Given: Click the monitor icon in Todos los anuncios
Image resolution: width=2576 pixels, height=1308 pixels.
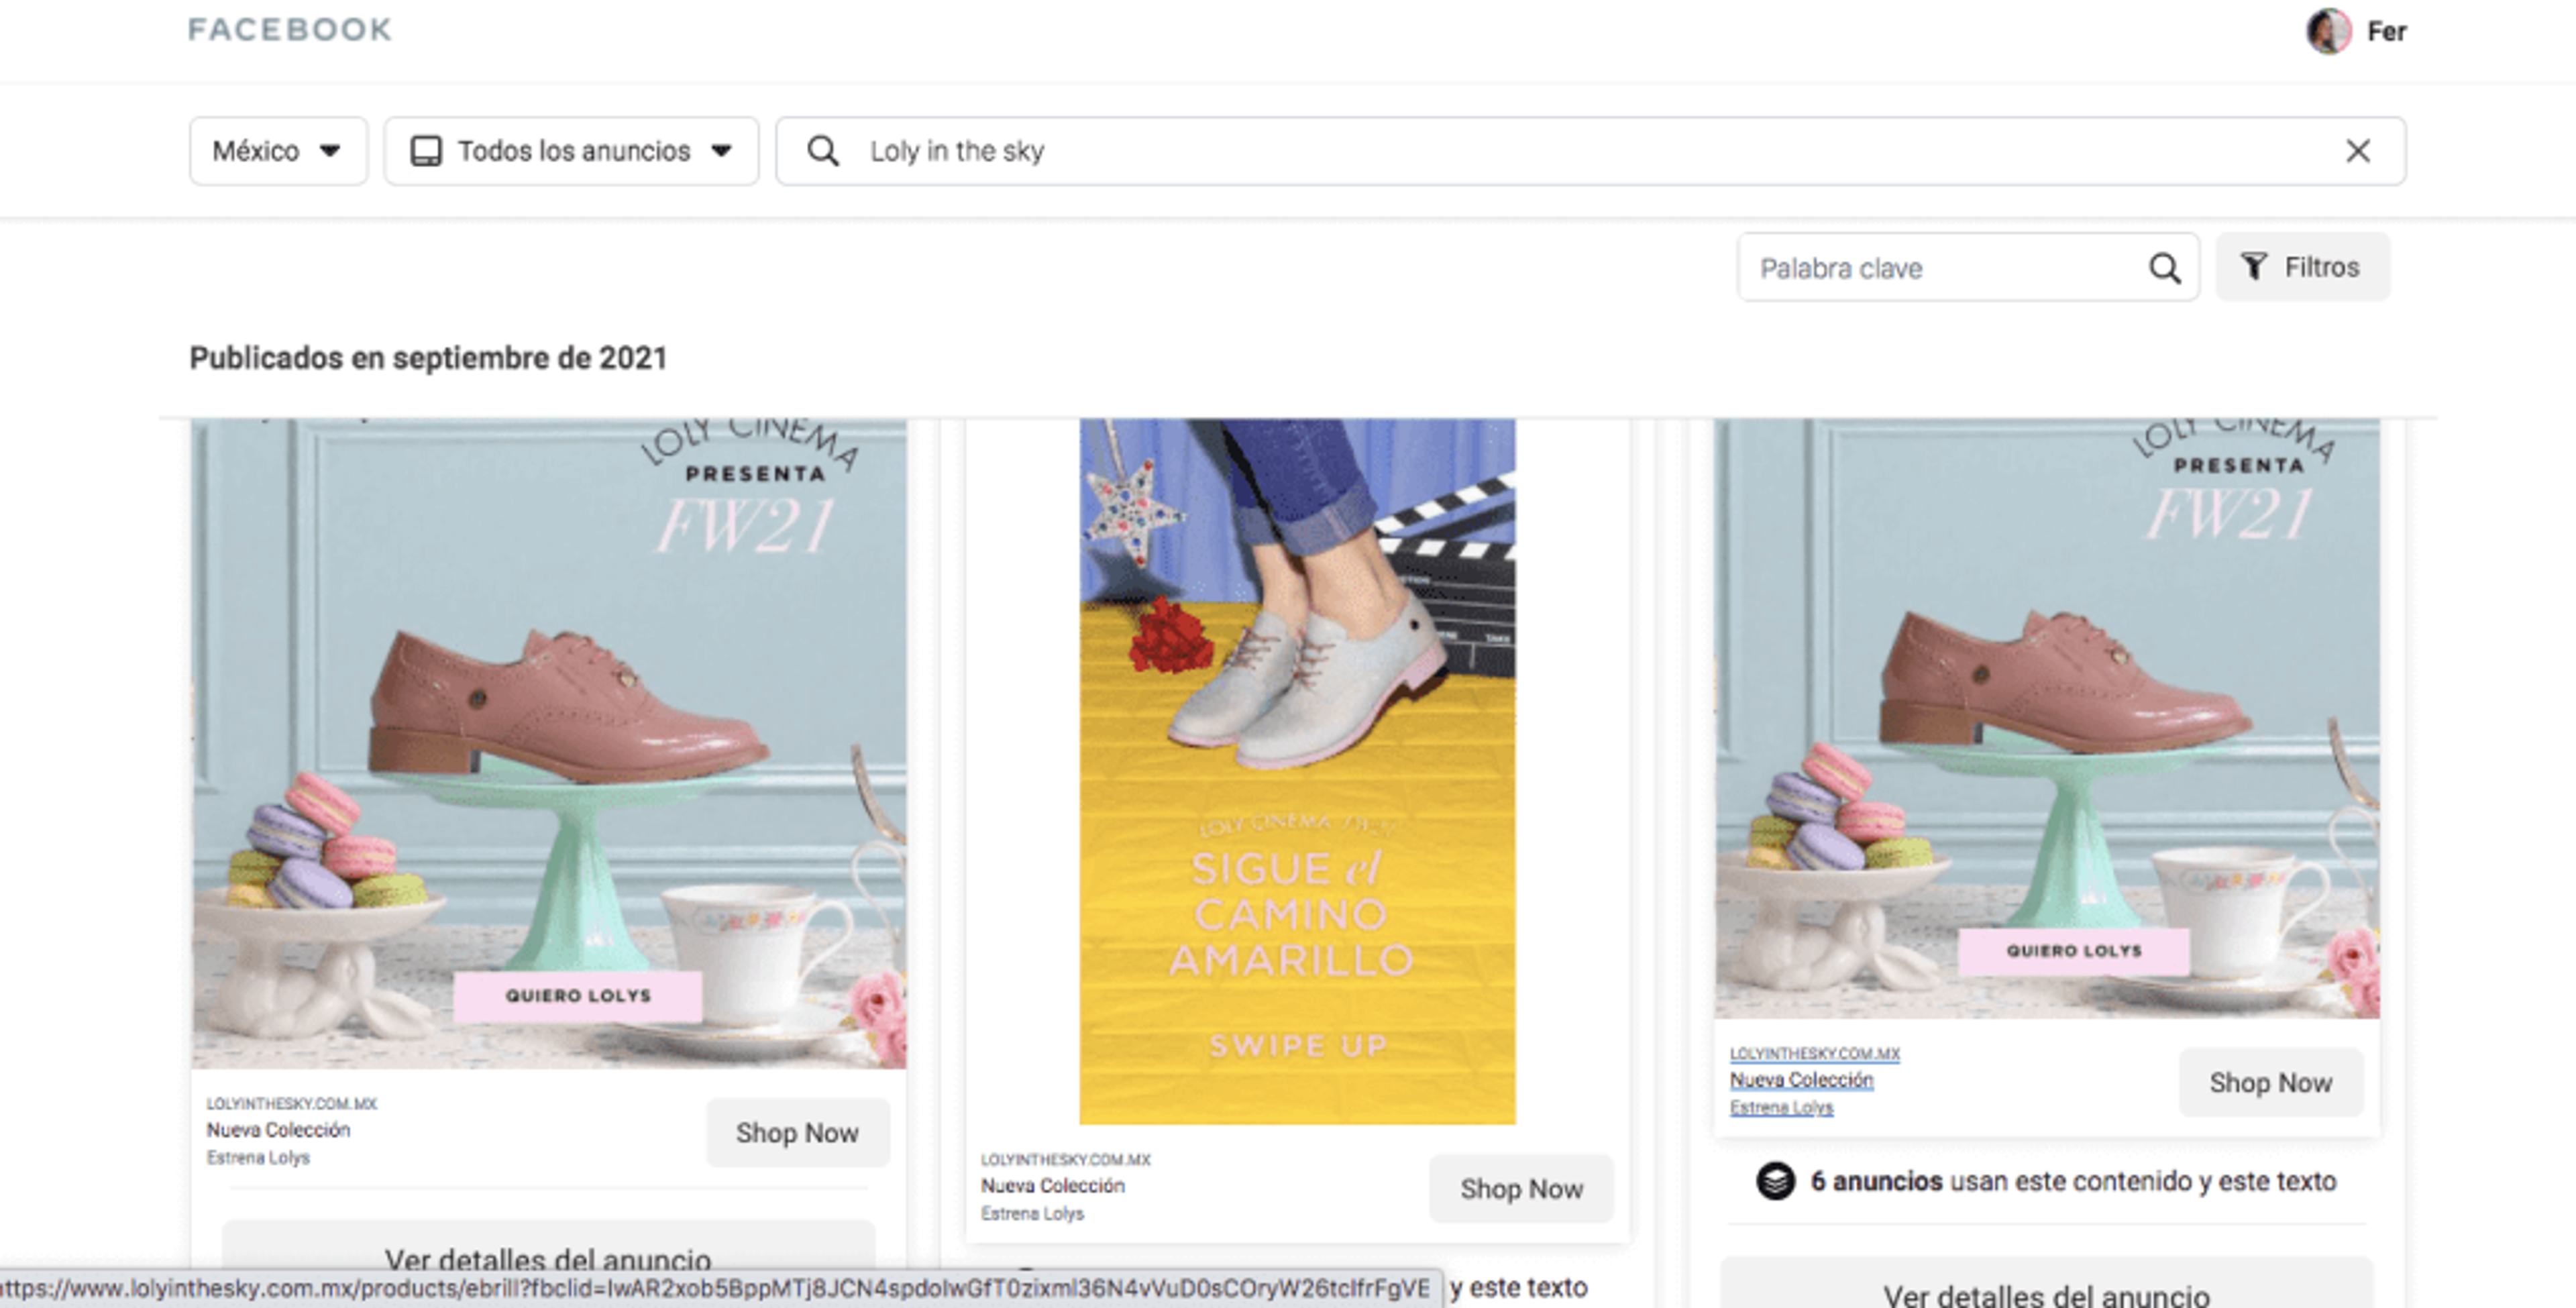Looking at the screenshot, I should [426, 151].
